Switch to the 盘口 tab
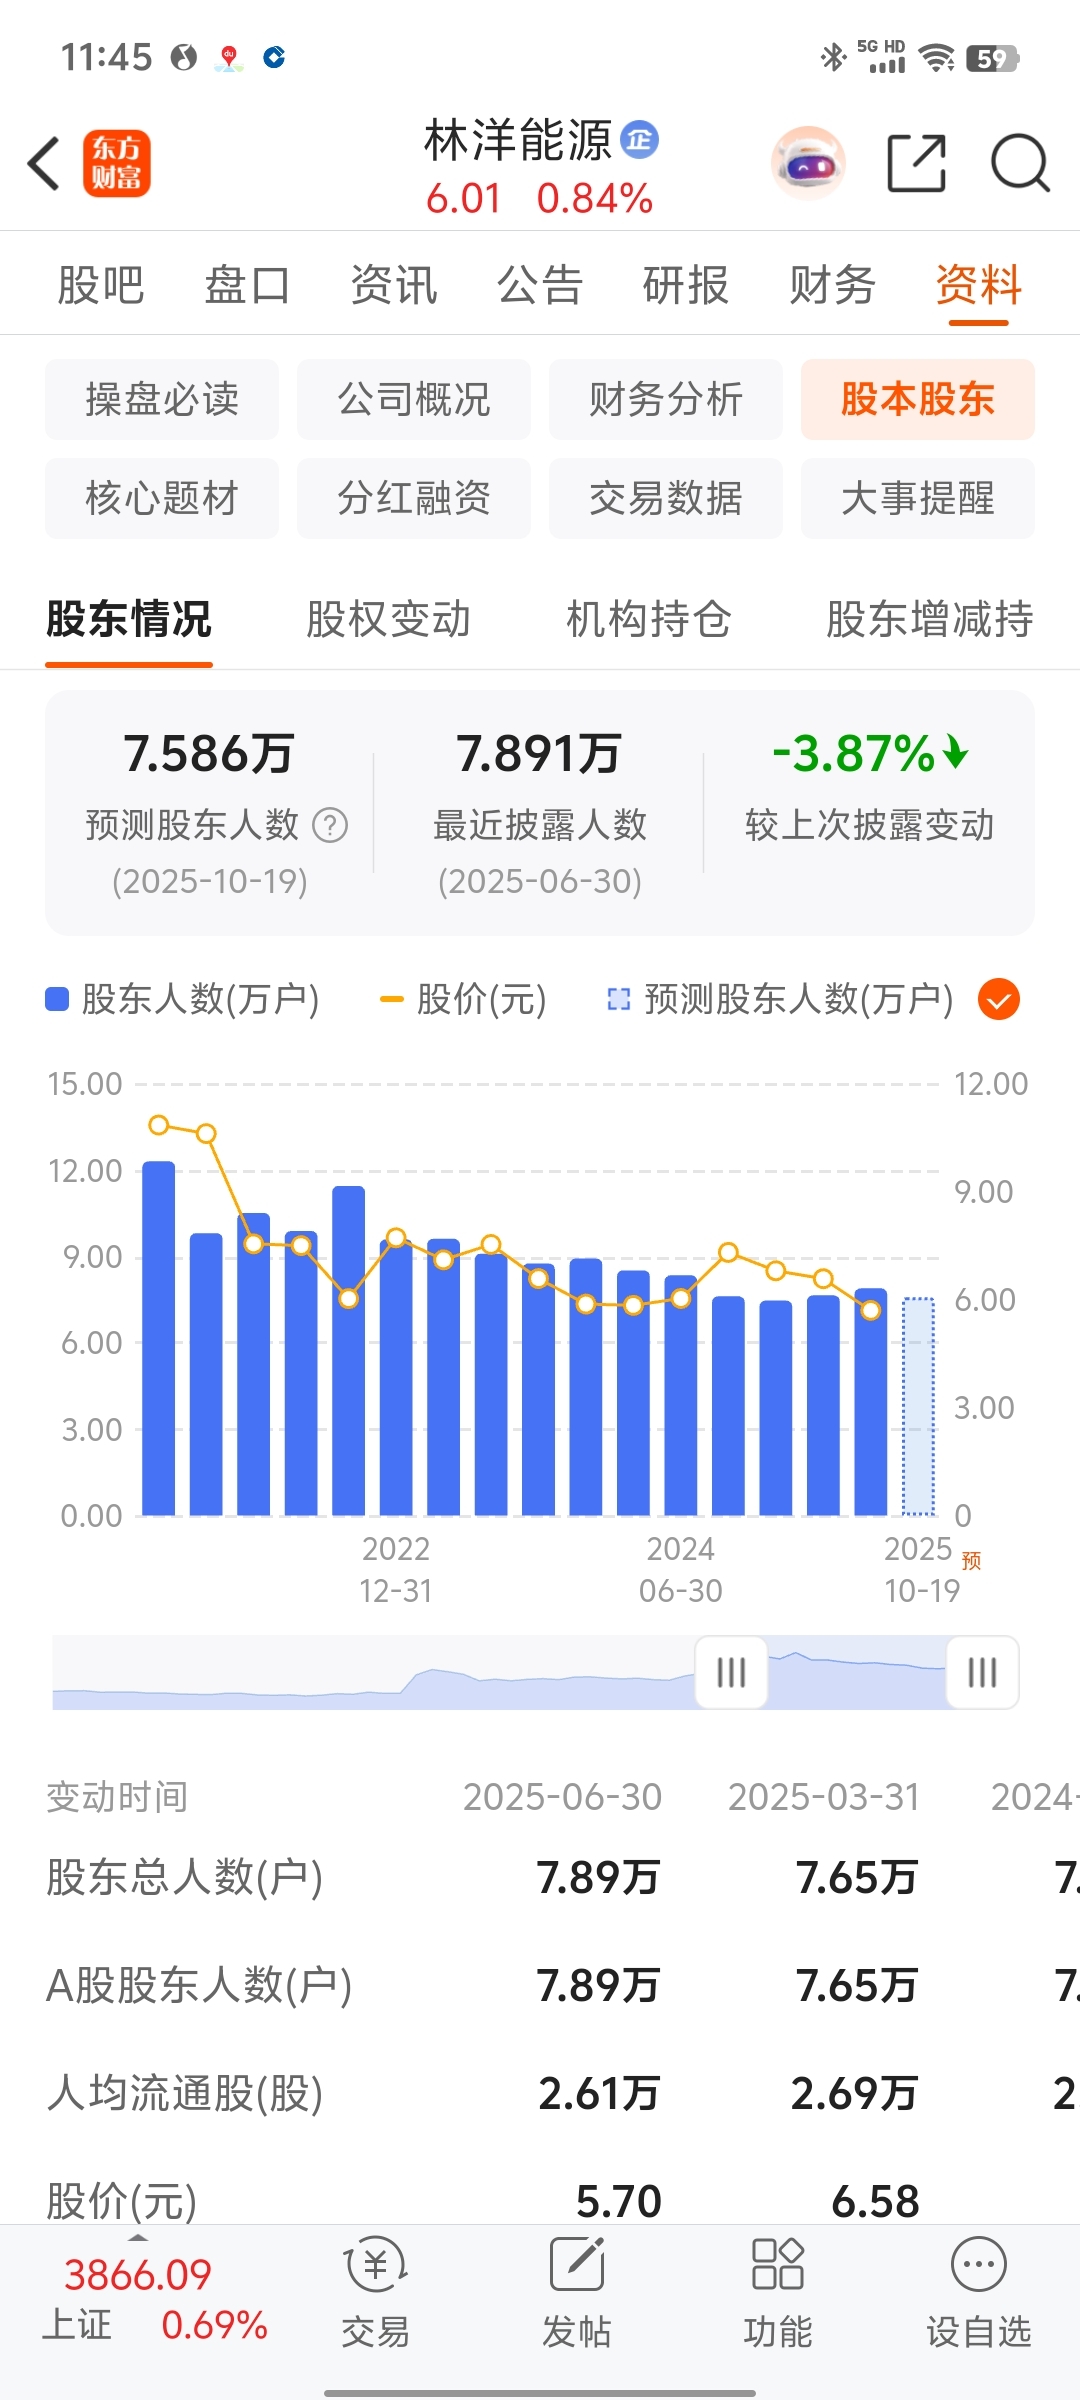This screenshot has width=1080, height=2400. (247, 285)
